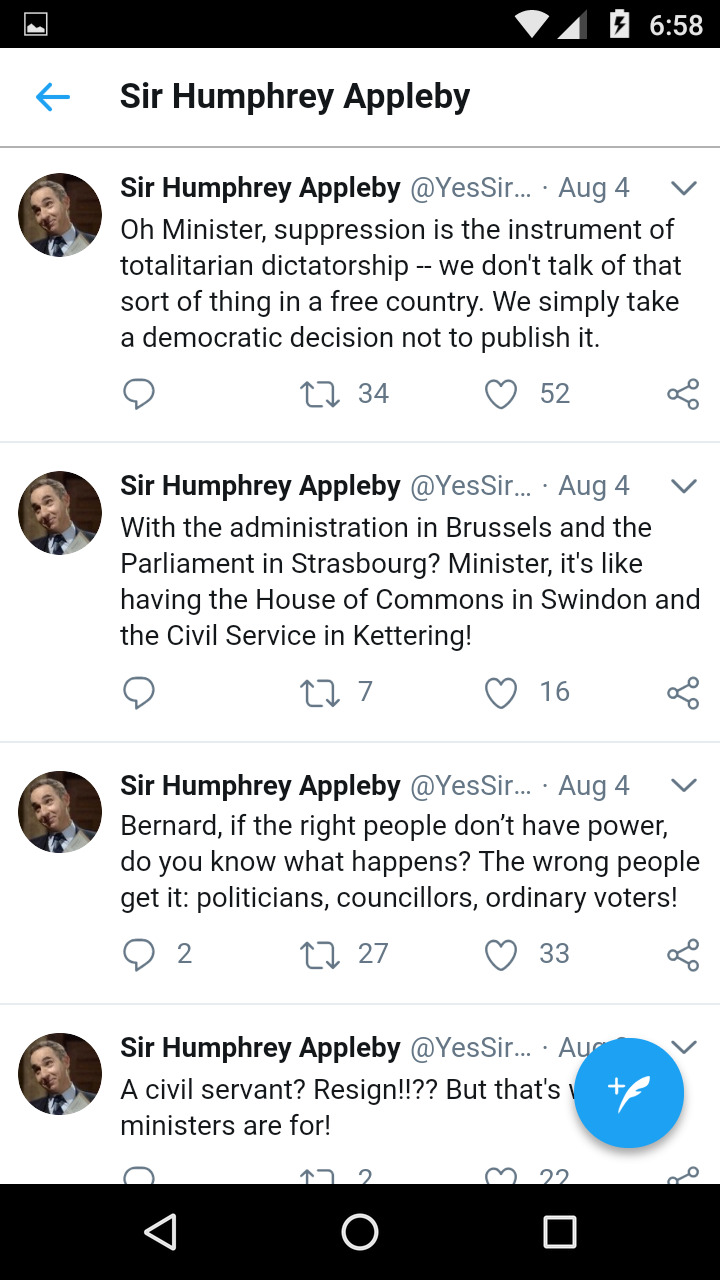
Task: Compose a new tweet with the floating button
Action: pos(629,1093)
